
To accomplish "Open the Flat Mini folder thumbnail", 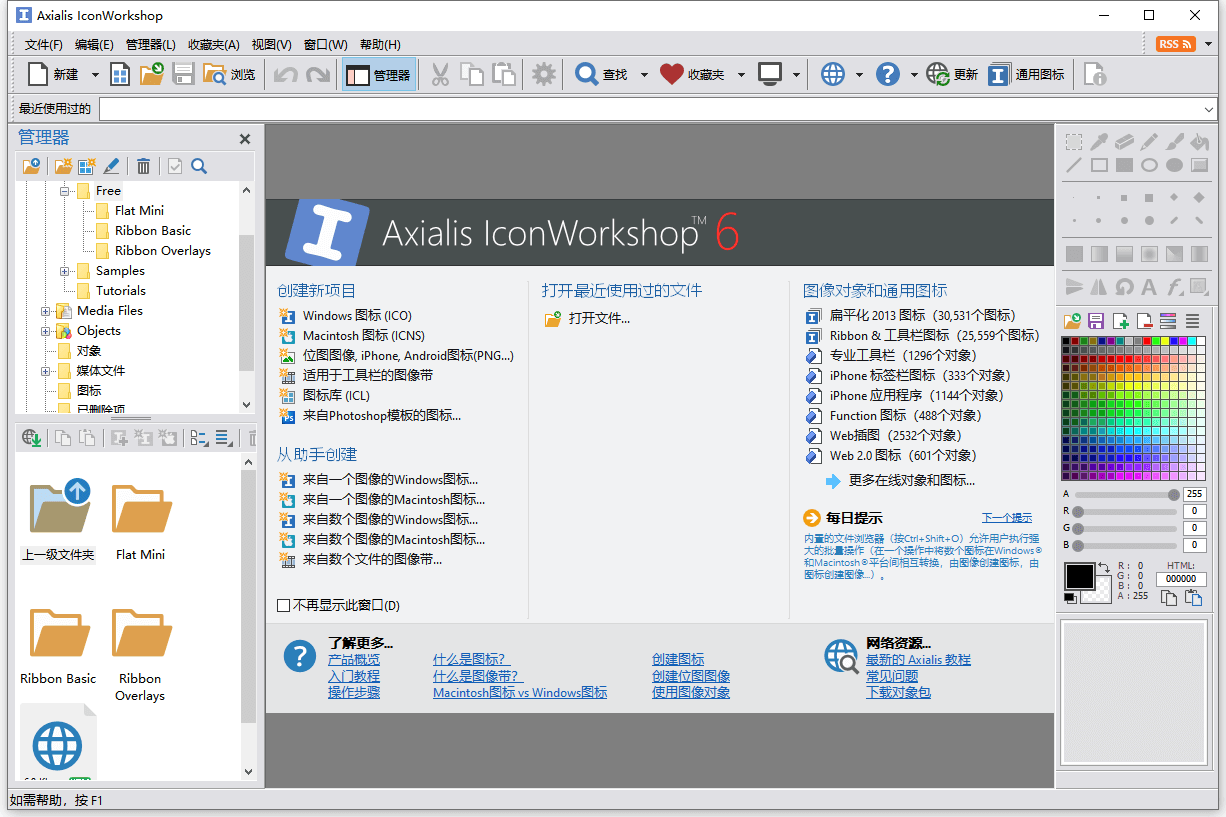I will (140, 522).
